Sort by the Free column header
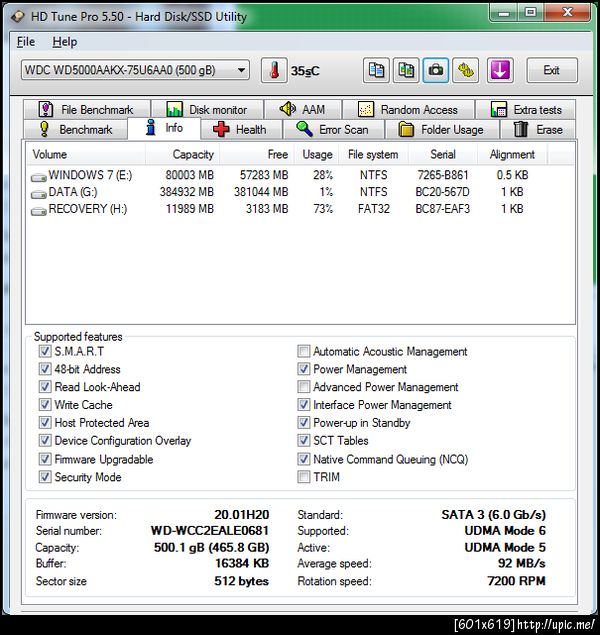The image size is (600, 635). pos(257,154)
